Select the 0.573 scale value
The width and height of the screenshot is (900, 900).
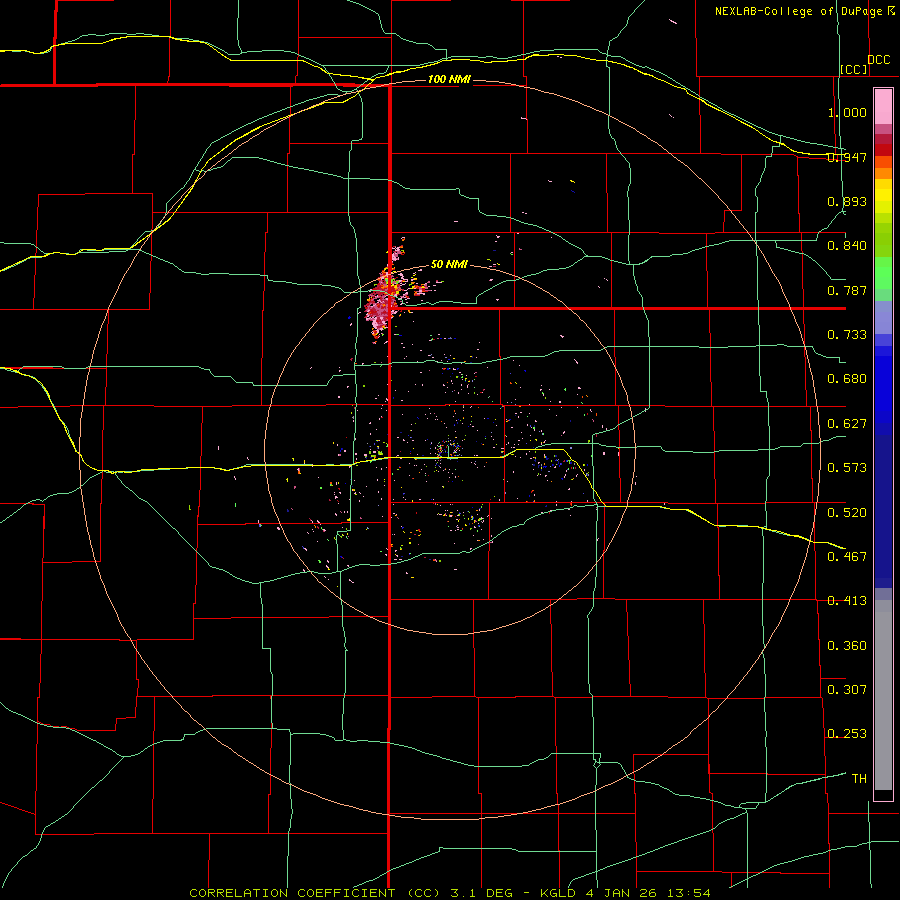click(x=847, y=468)
